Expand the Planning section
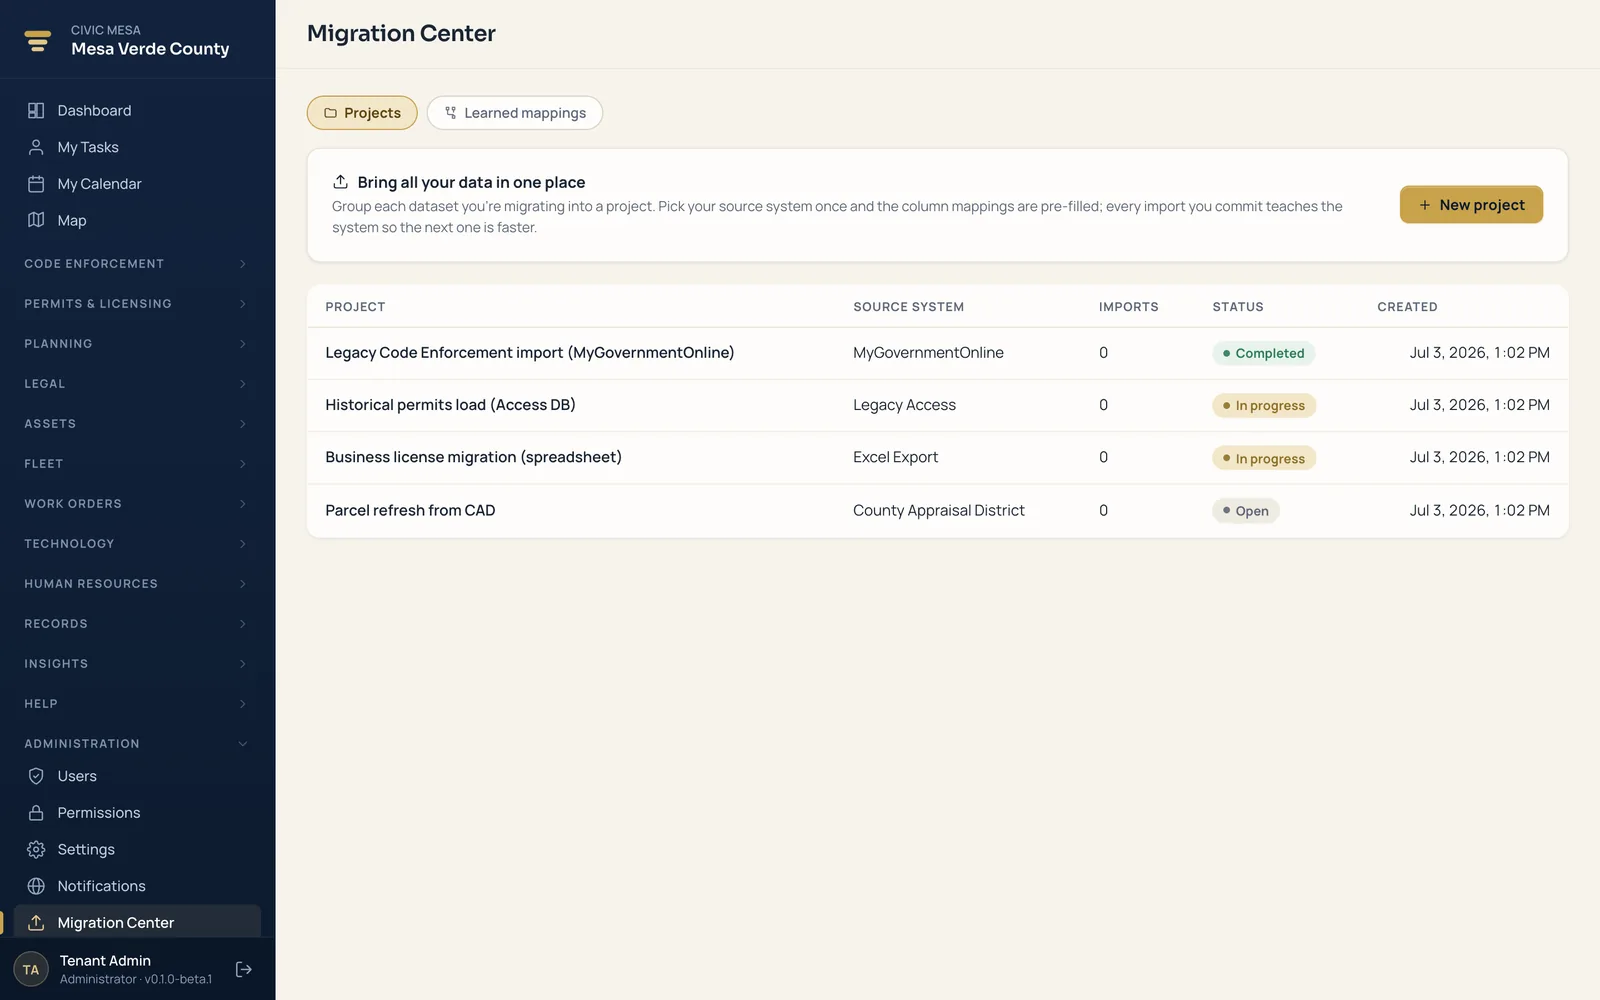The height and width of the screenshot is (1000, 1600). coord(137,344)
